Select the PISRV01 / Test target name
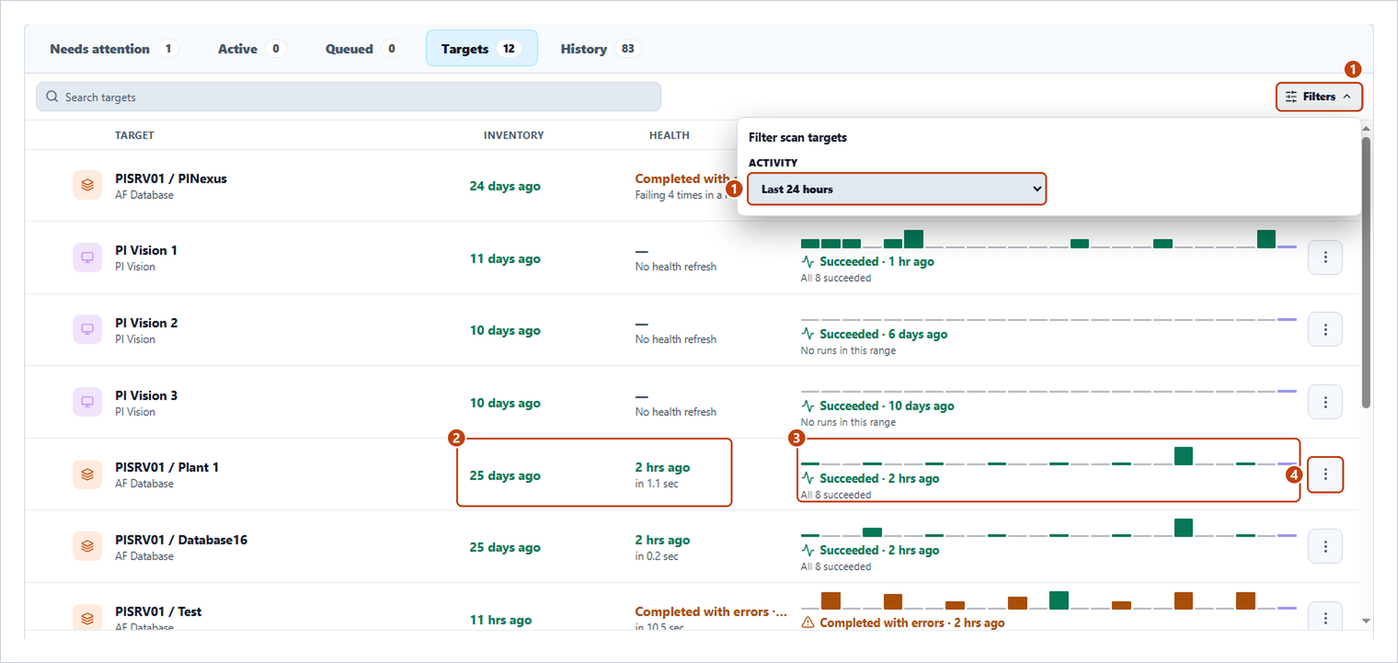This screenshot has width=1398, height=663. 158,612
